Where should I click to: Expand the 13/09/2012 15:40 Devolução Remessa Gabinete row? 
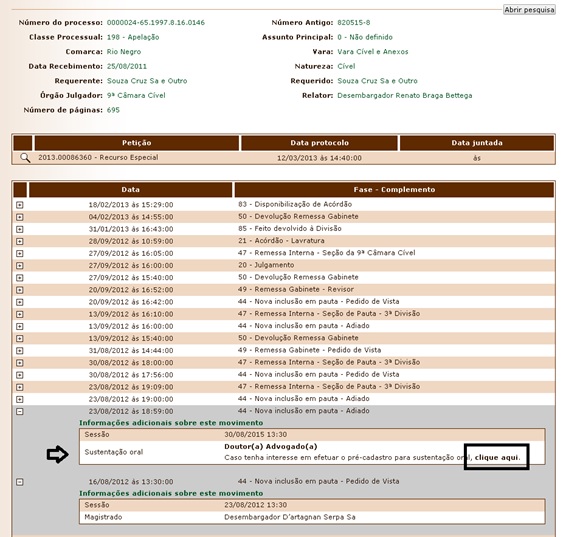pos(20,339)
